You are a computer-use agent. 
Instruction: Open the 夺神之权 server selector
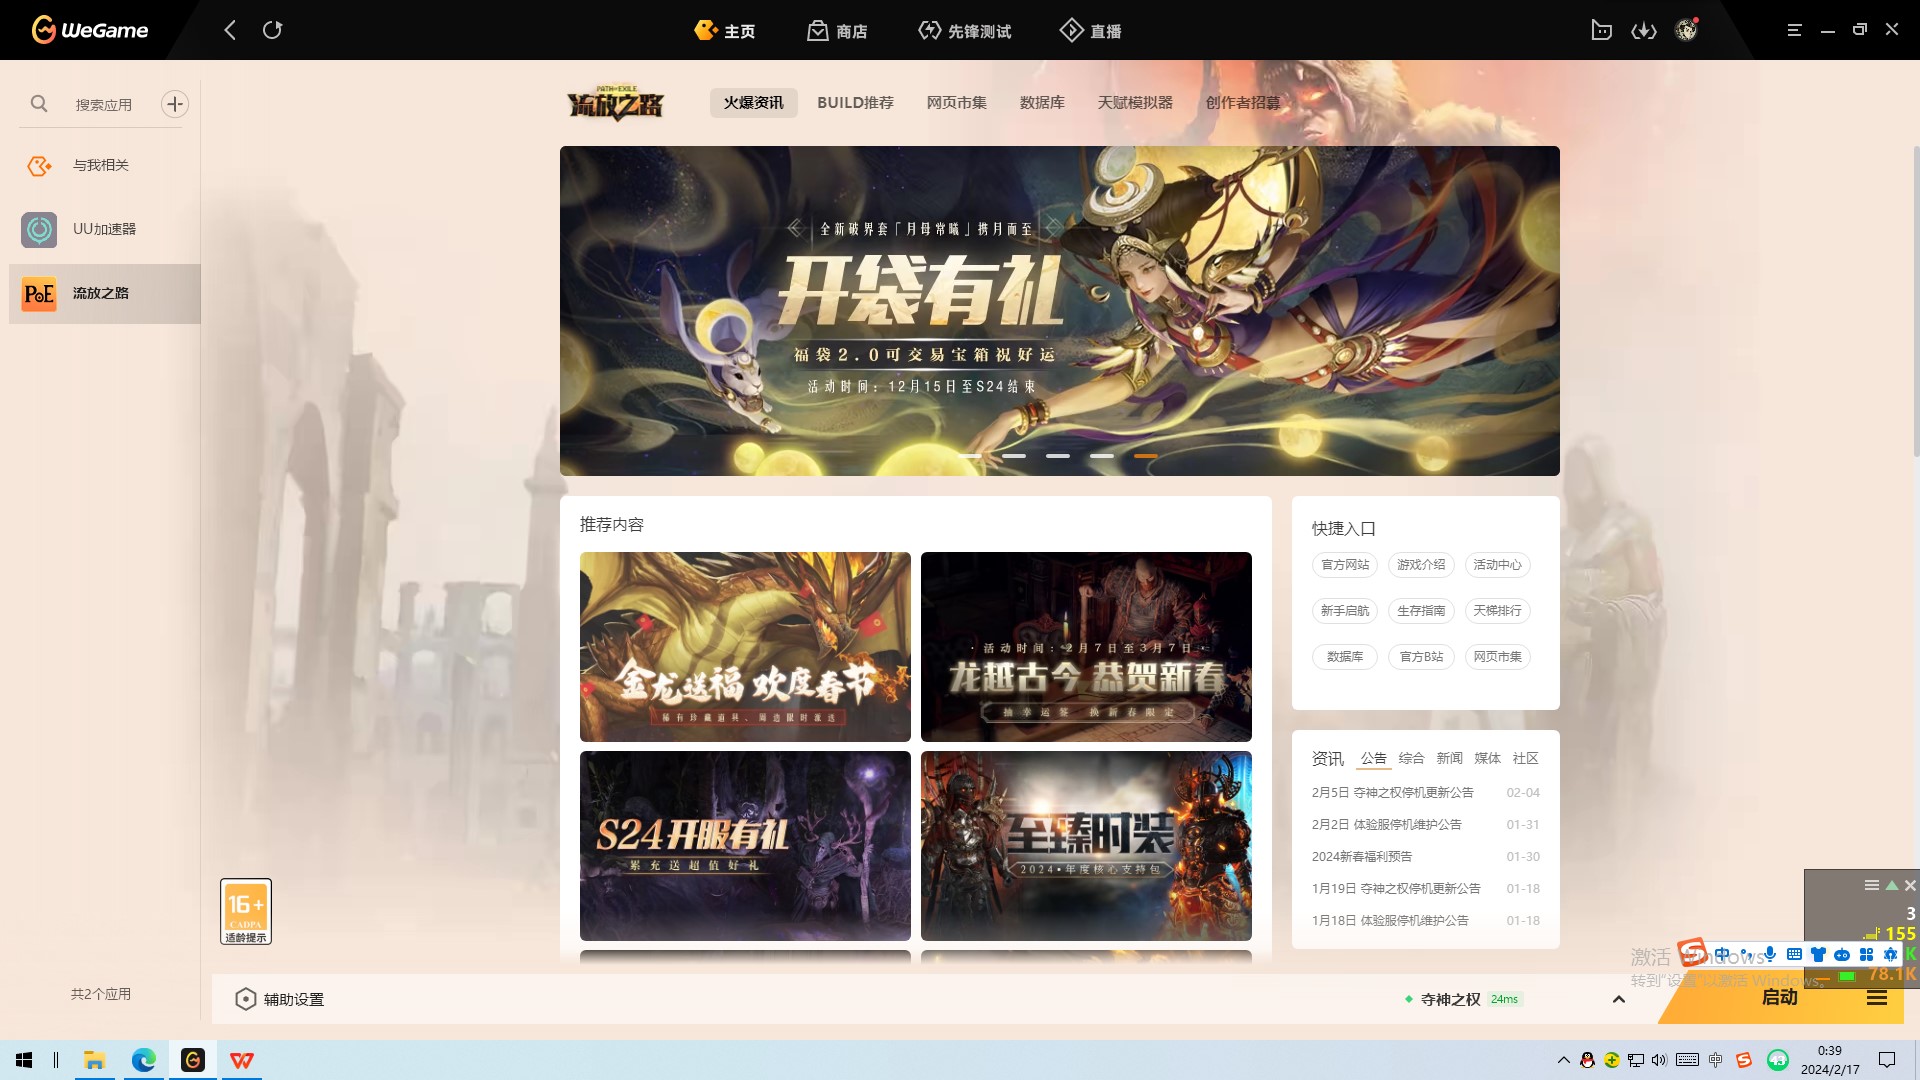[1463, 999]
